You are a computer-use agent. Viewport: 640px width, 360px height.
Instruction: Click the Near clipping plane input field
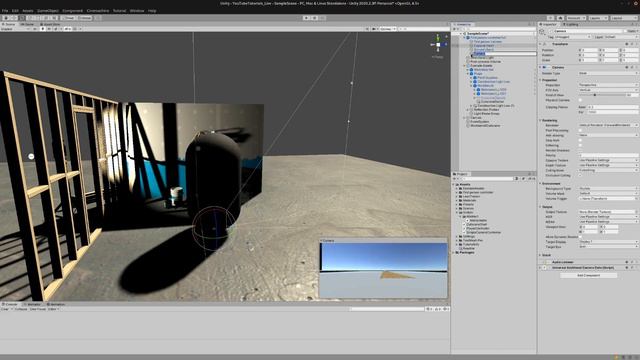coord(613,107)
